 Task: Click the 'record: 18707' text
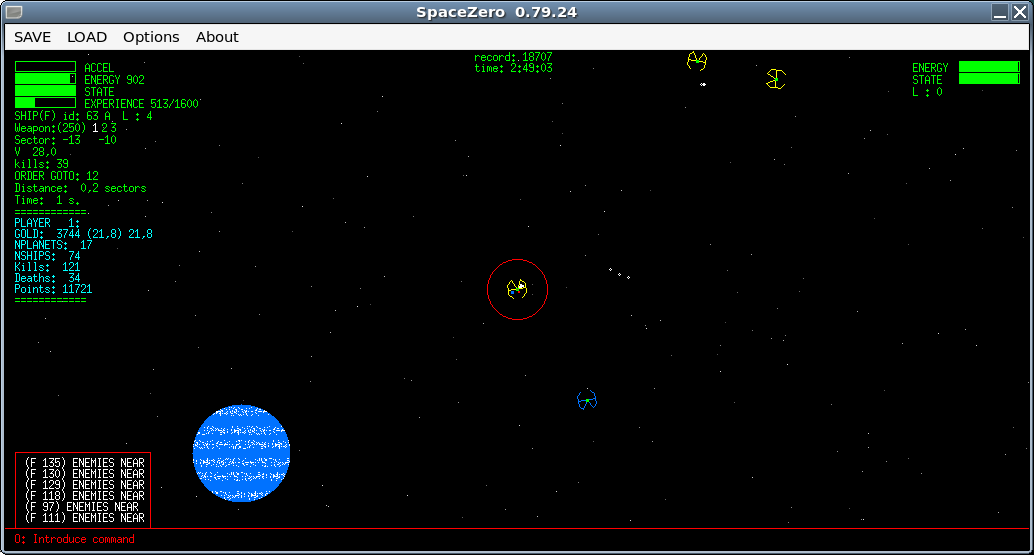(x=513, y=57)
